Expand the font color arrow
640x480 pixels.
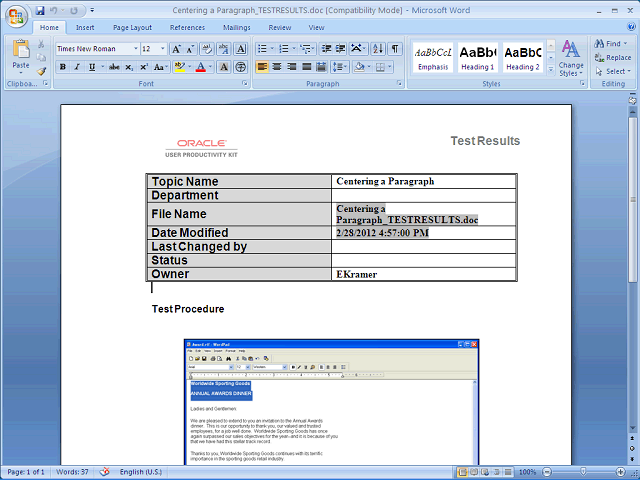pyautogui.click(x=211, y=67)
